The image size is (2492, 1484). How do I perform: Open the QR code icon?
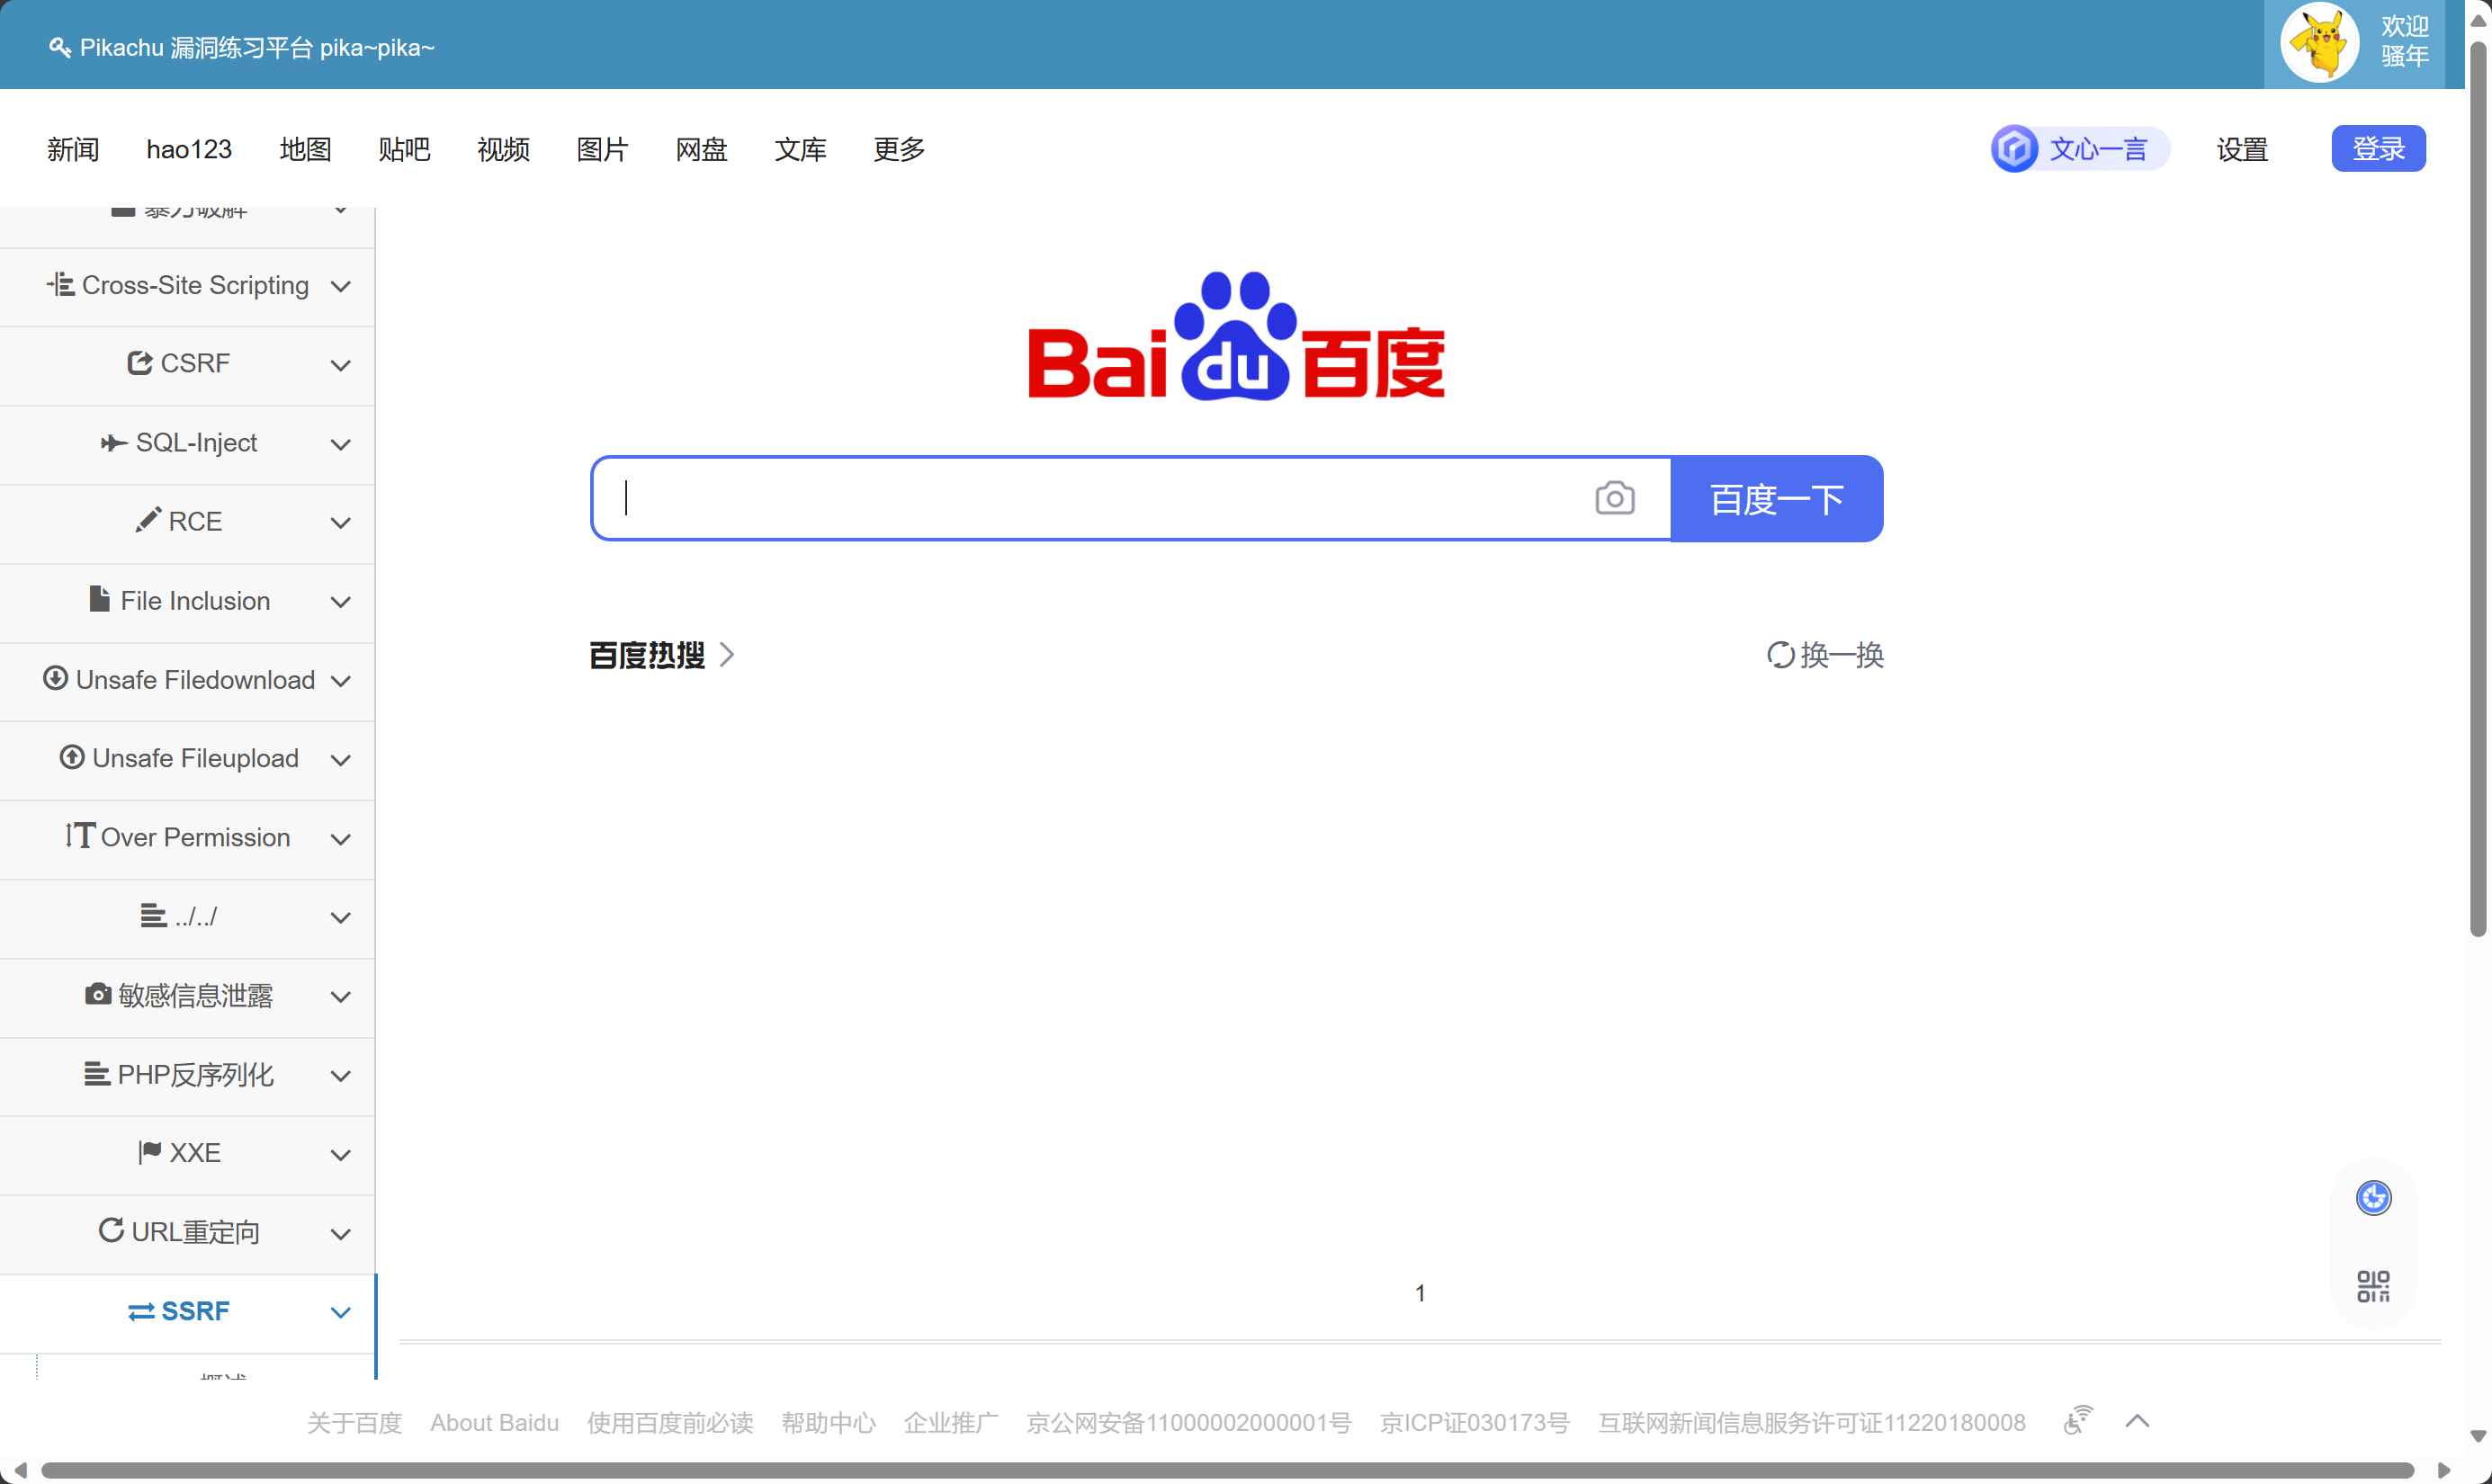coord(2373,1286)
